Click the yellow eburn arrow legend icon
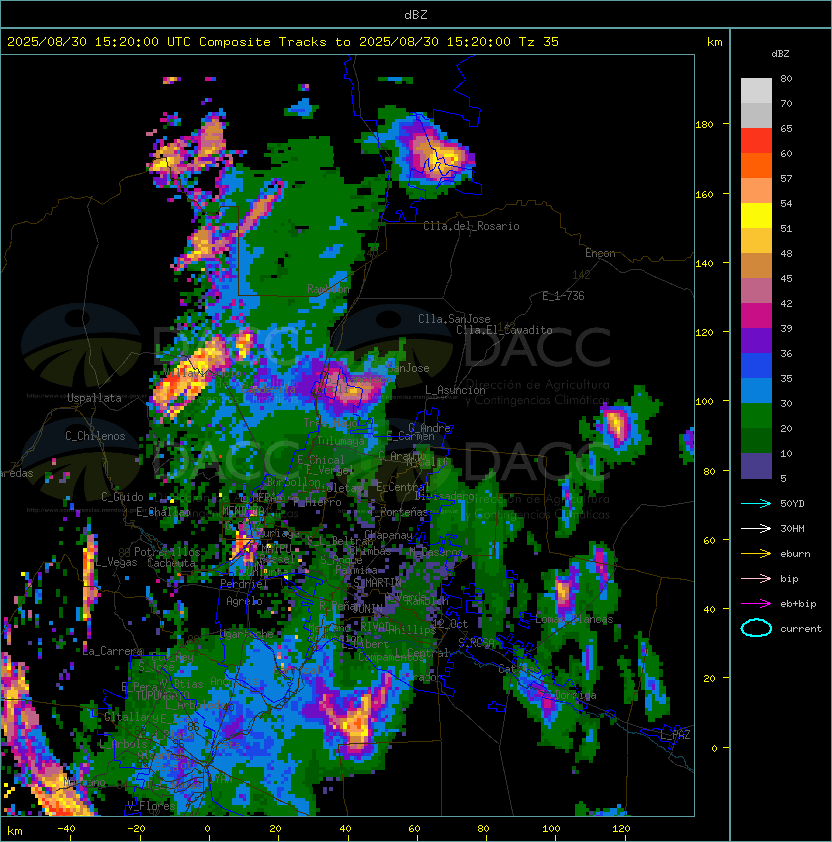832x842 pixels. coord(756,554)
